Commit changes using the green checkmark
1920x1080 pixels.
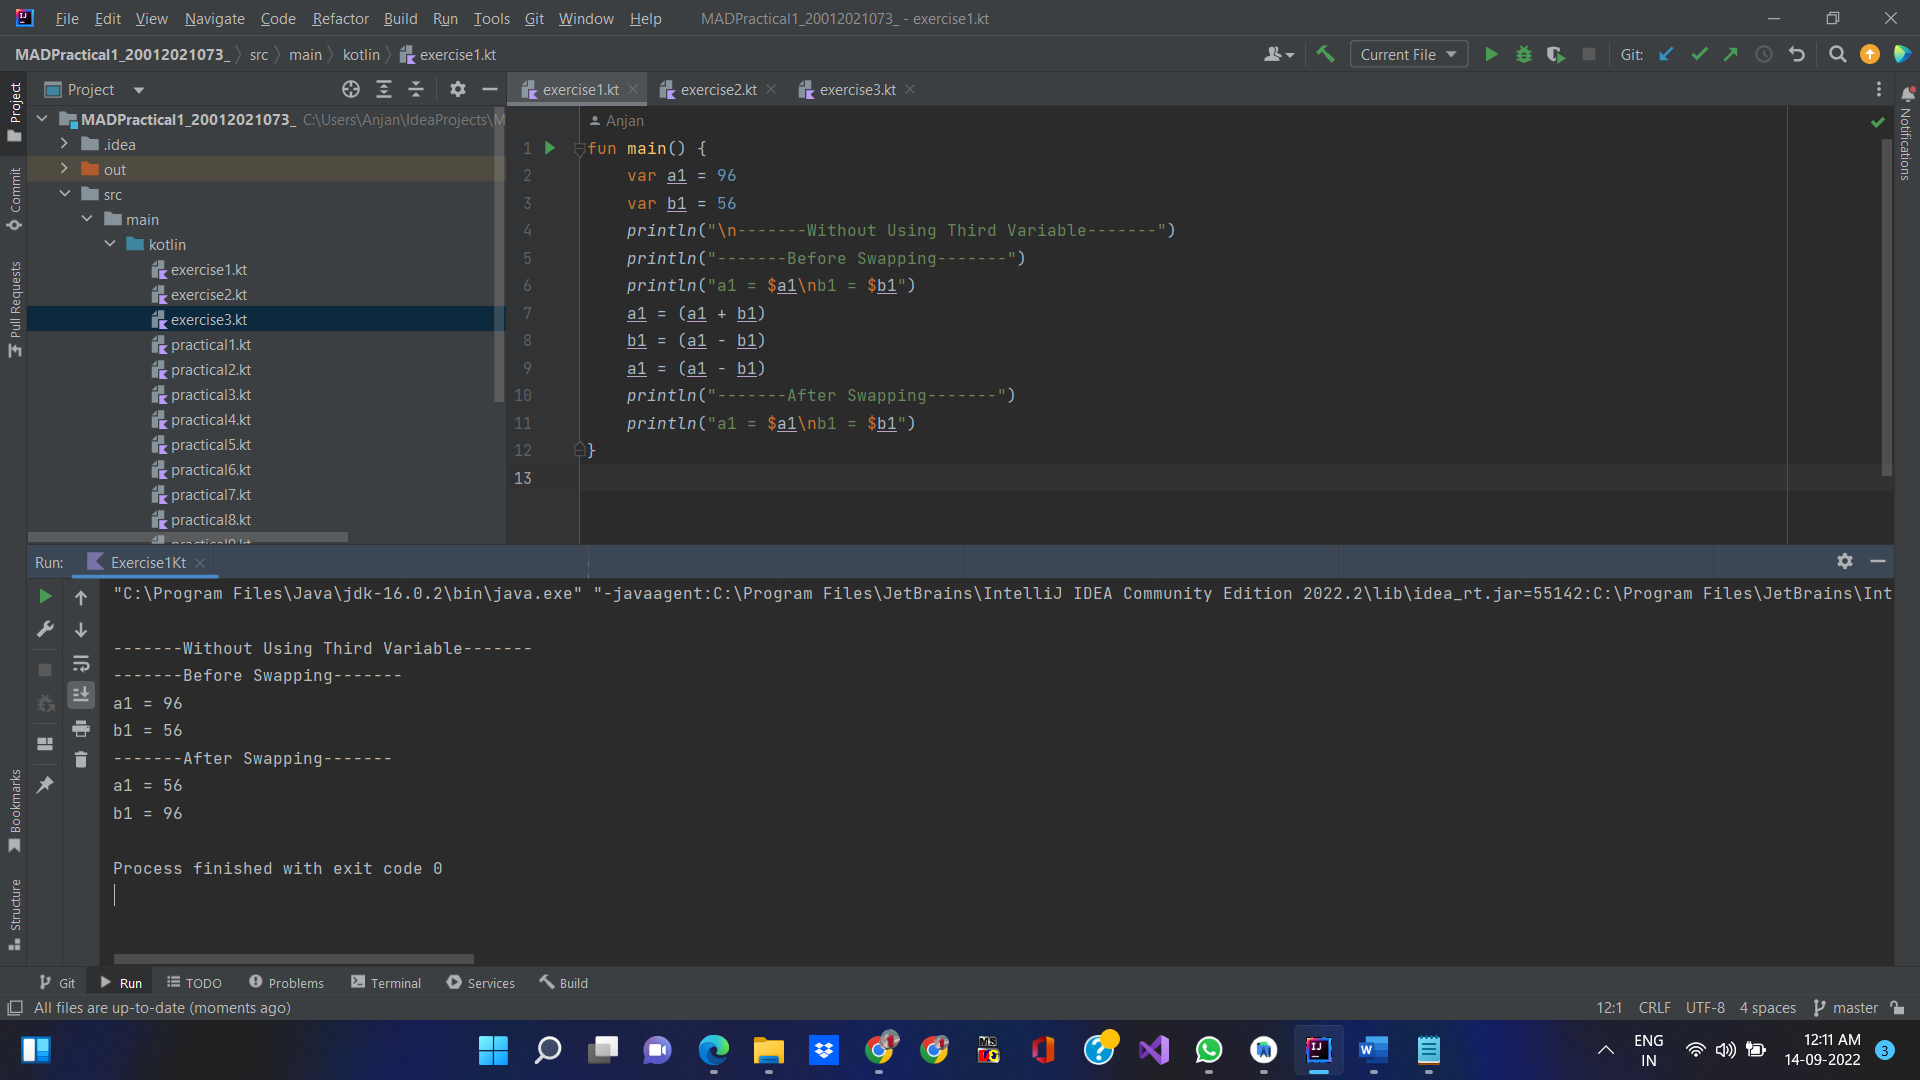[x=1699, y=54]
